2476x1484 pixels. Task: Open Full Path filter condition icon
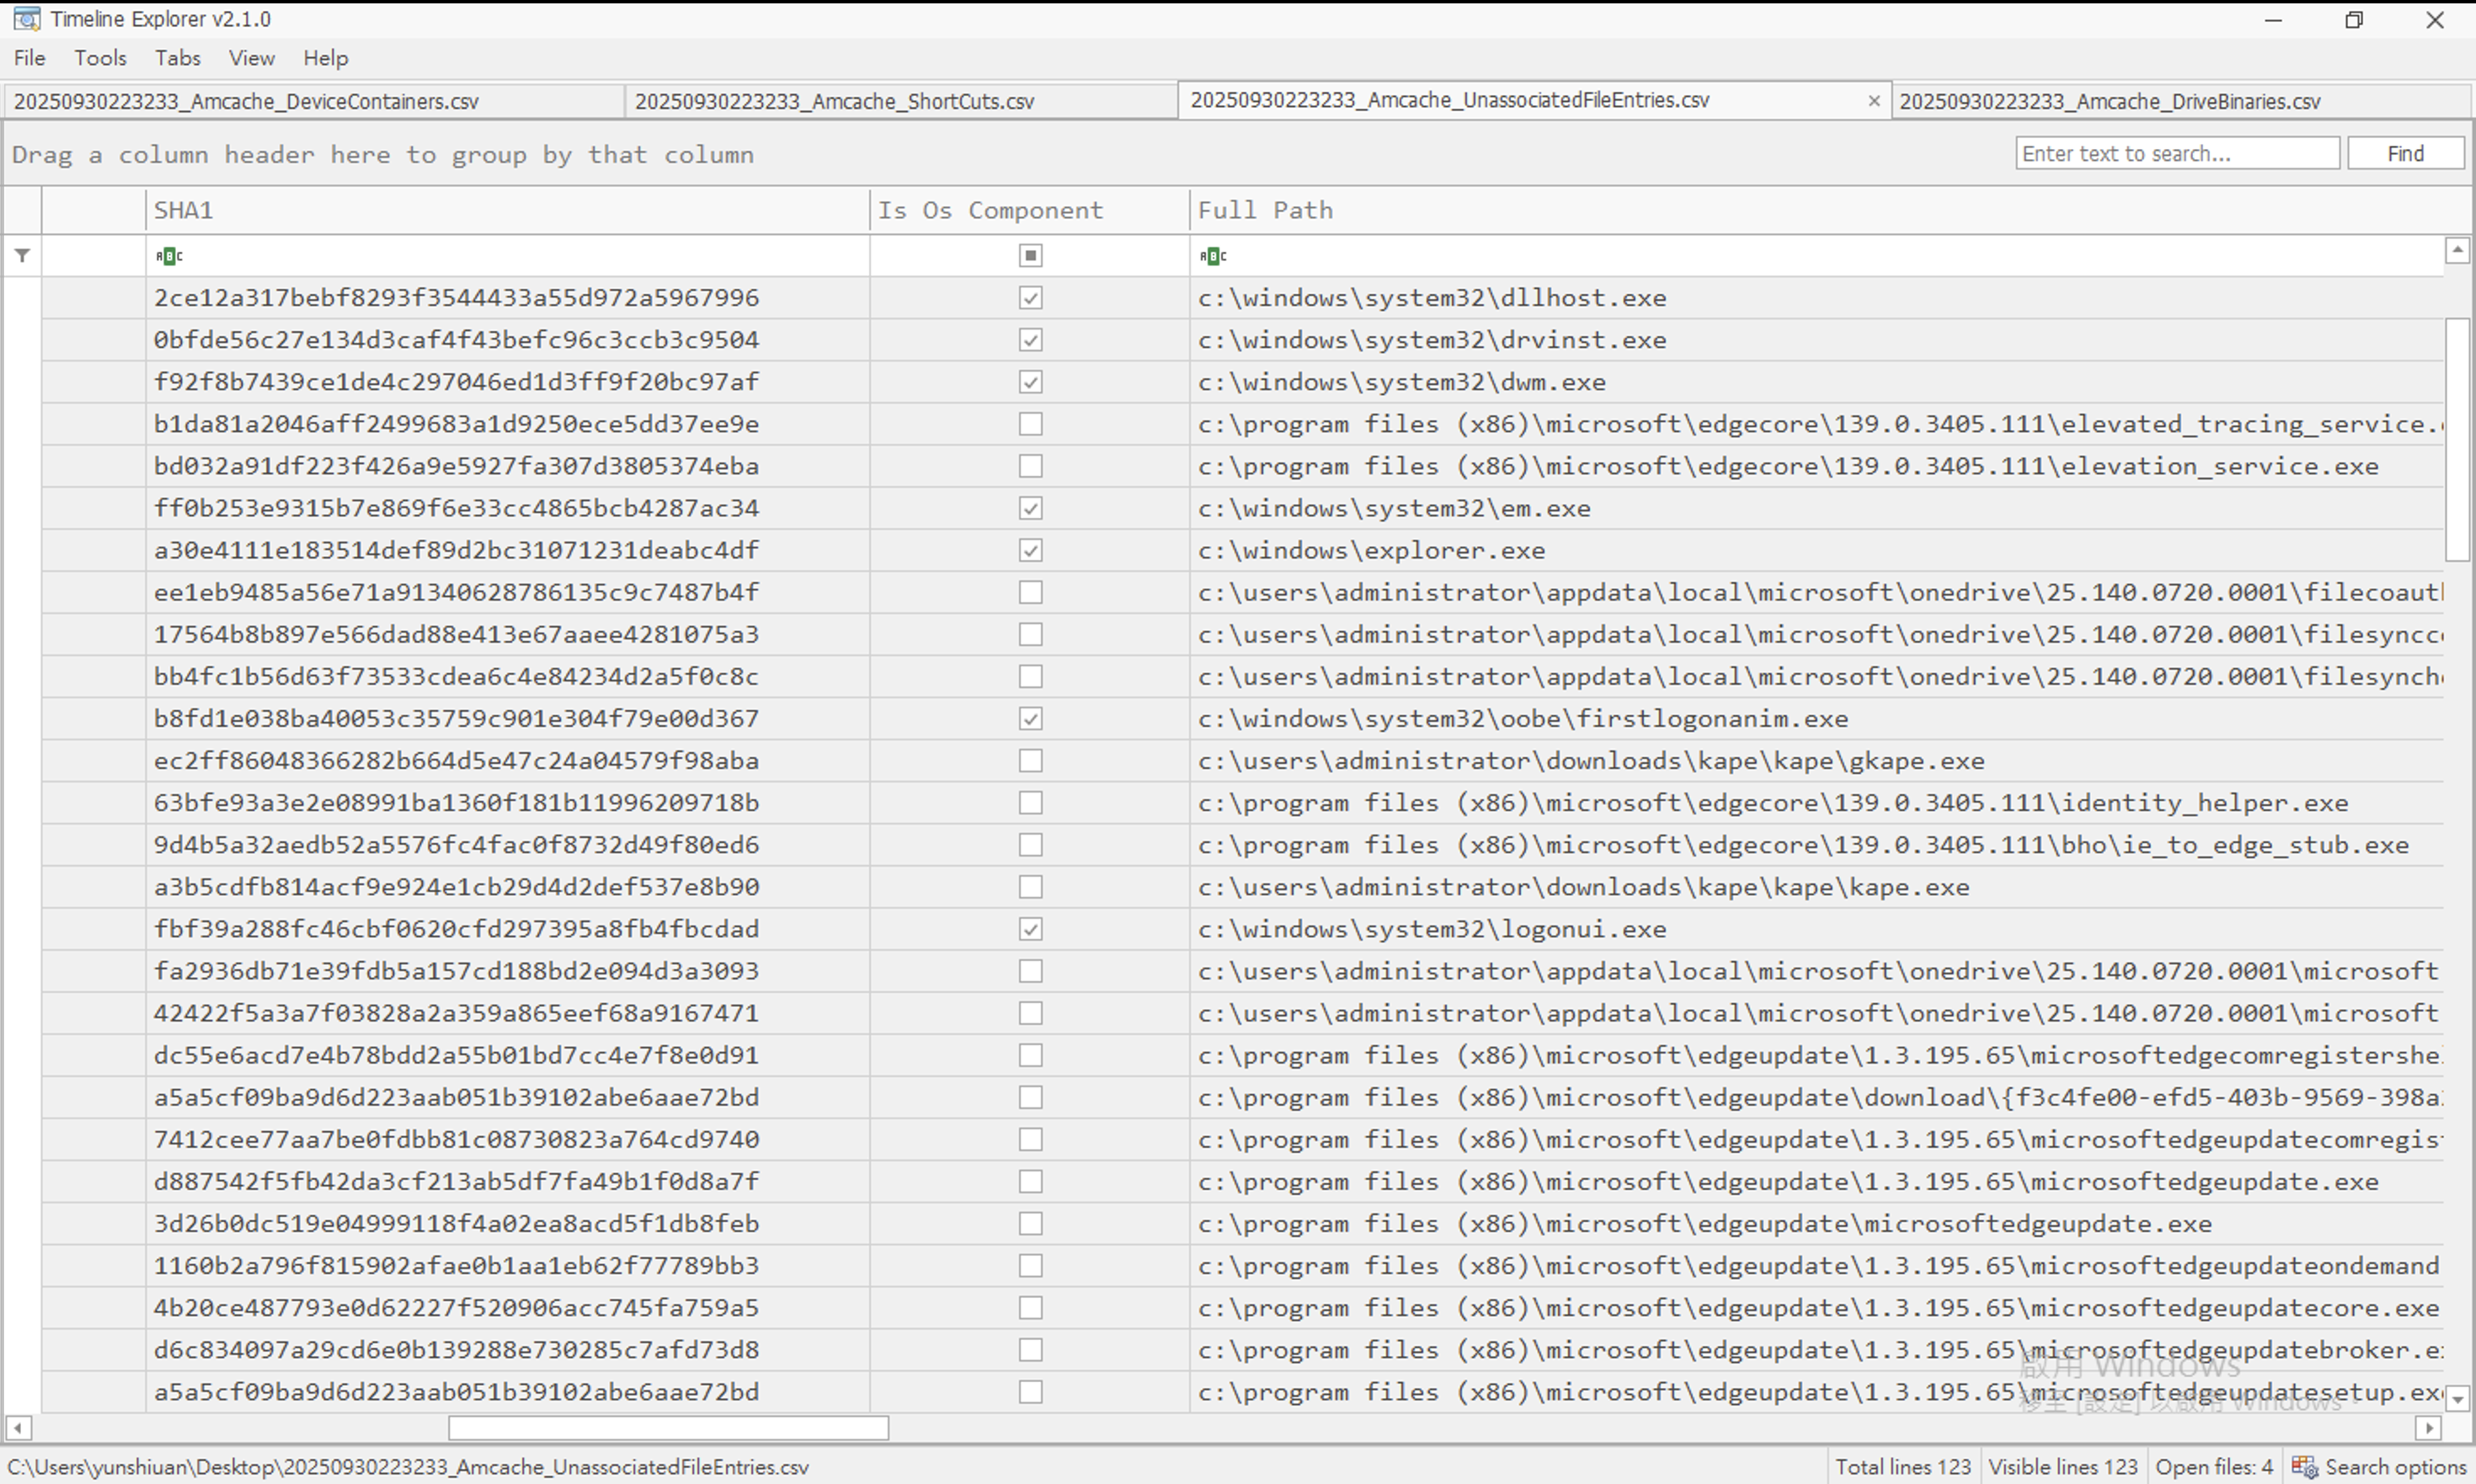1213,256
